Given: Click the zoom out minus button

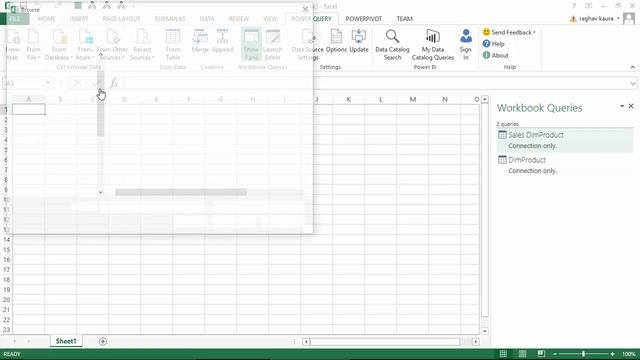Looking at the screenshot, I should (x=555, y=354).
